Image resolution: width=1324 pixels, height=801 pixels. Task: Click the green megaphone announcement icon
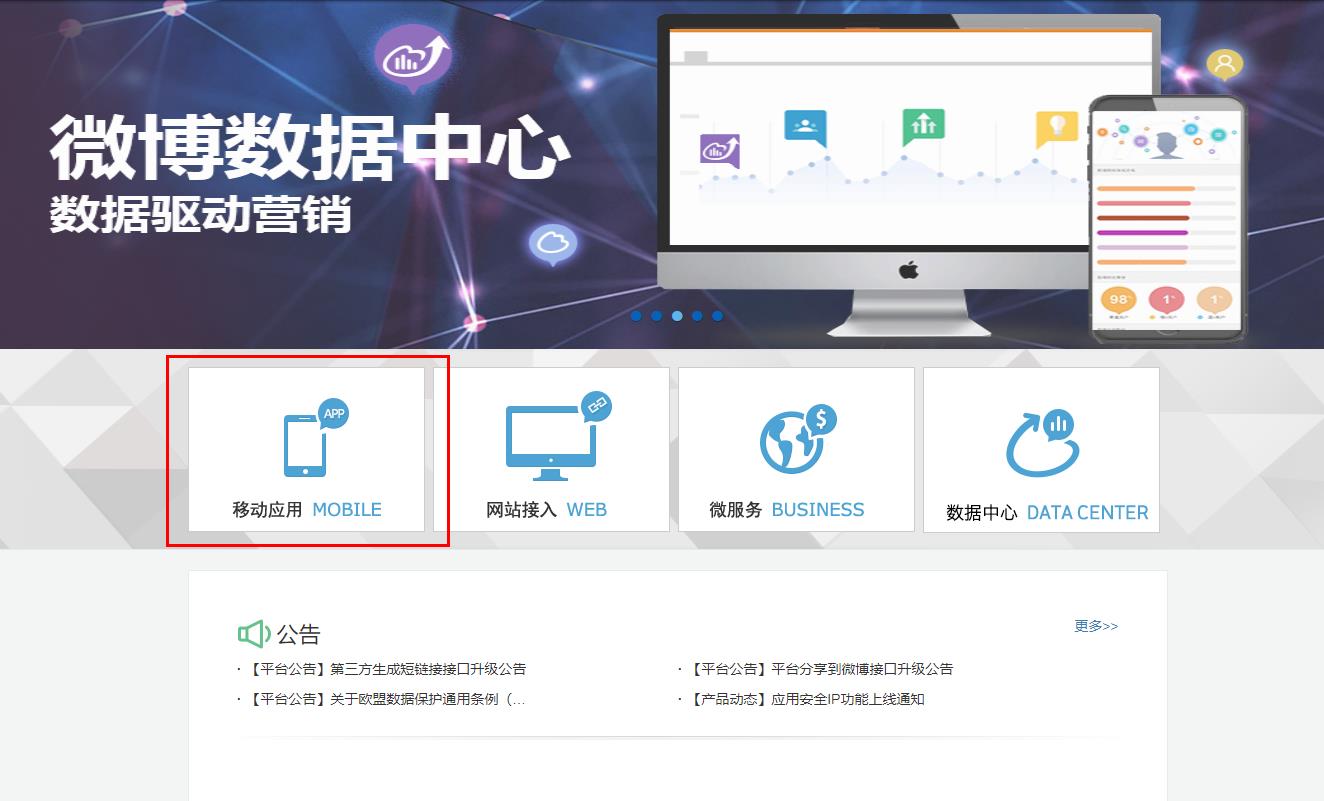pos(254,633)
